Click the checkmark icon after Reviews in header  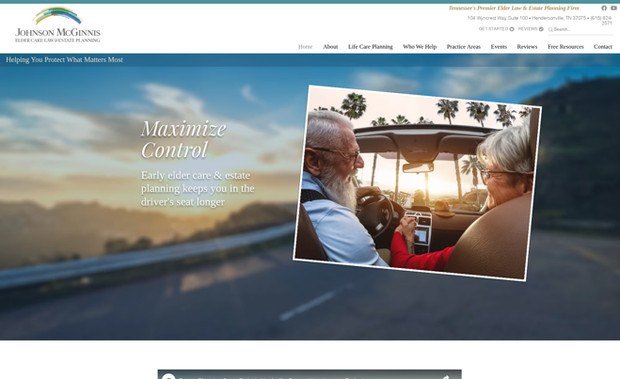tap(541, 29)
